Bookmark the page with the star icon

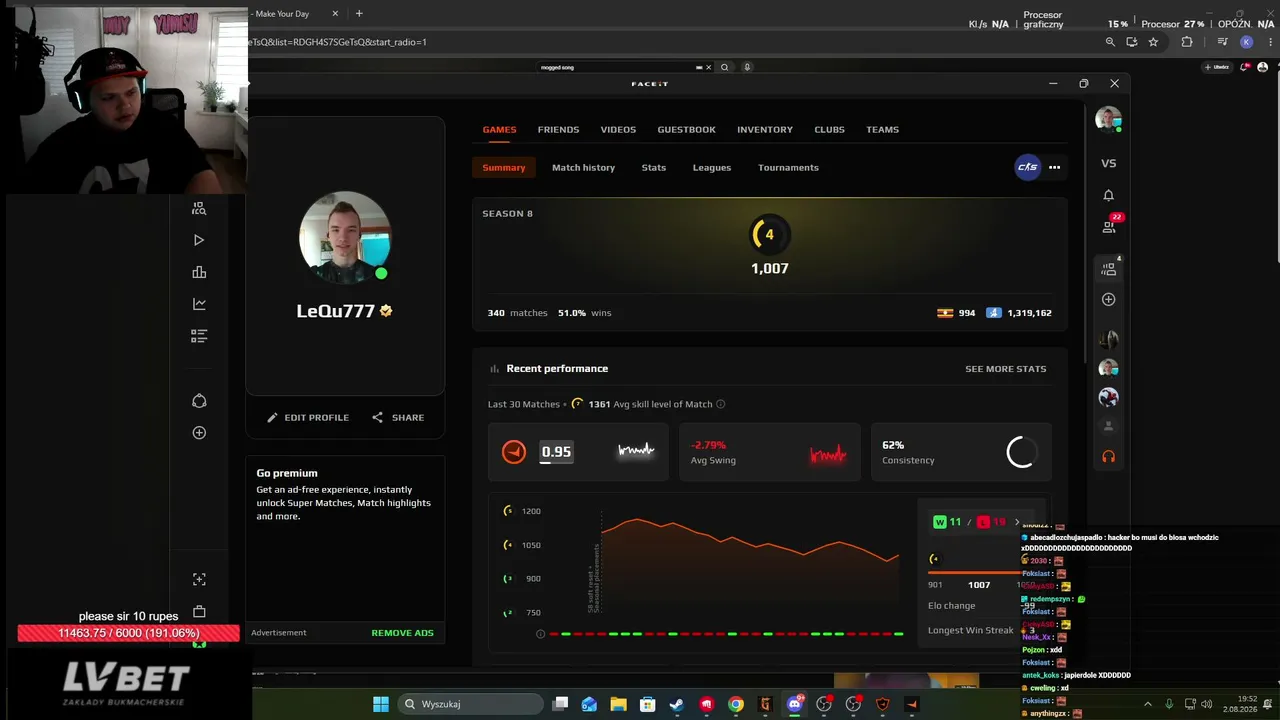point(1153,42)
